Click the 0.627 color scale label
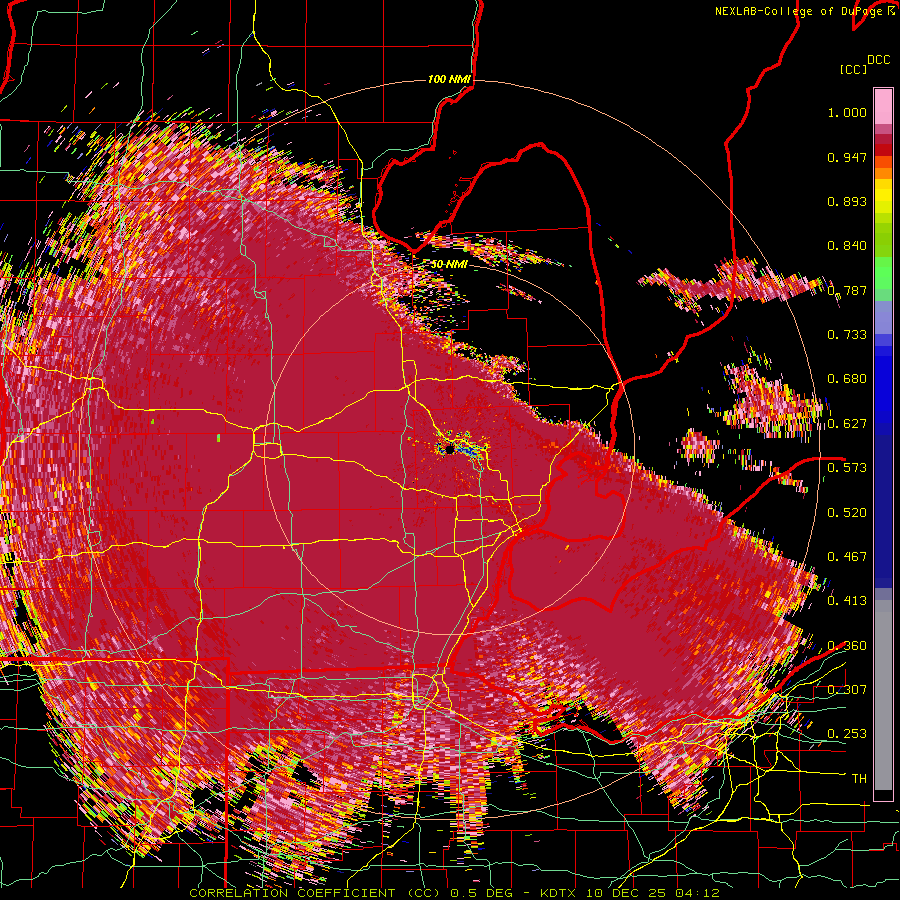 [847, 424]
